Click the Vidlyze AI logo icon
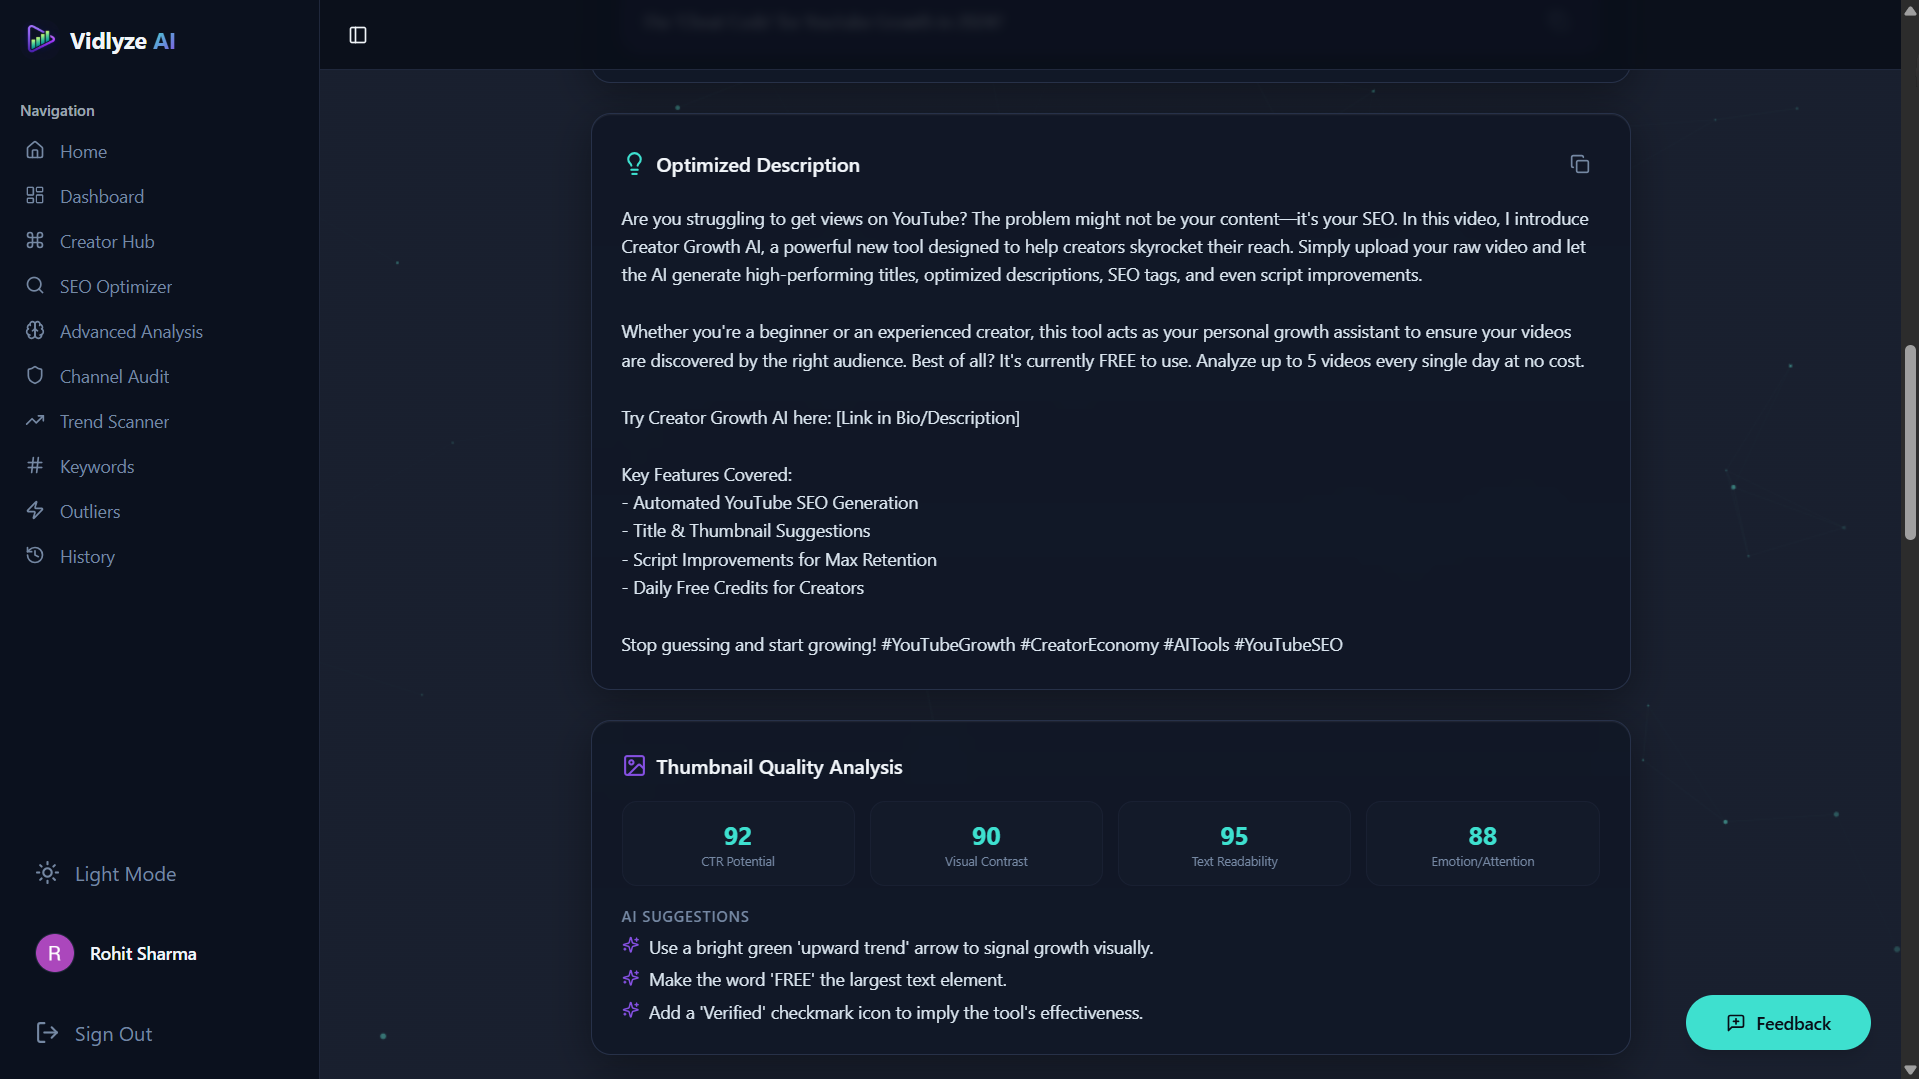The height and width of the screenshot is (1079, 1919). 40,39
